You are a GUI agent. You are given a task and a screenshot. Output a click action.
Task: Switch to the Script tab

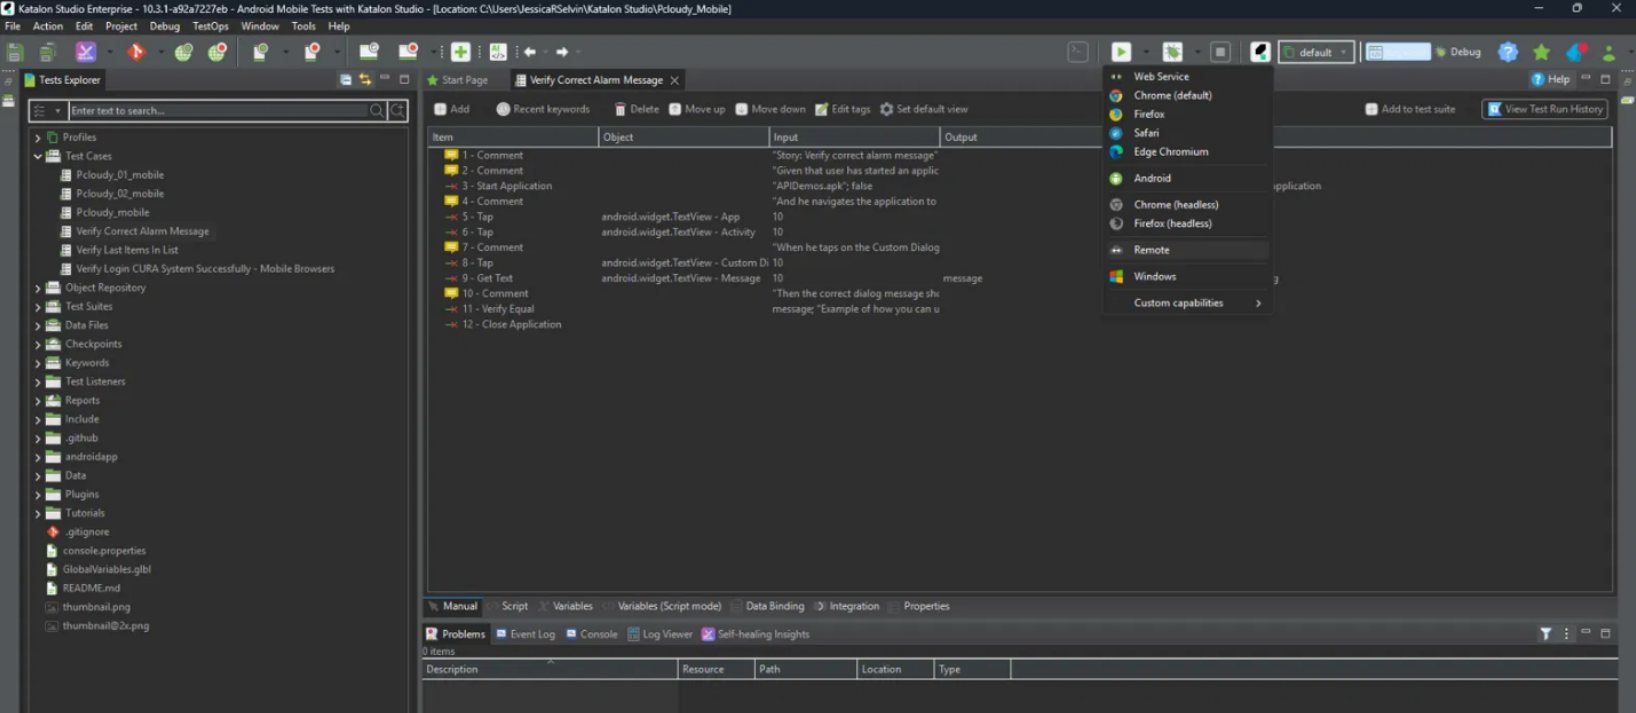(507, 606)
